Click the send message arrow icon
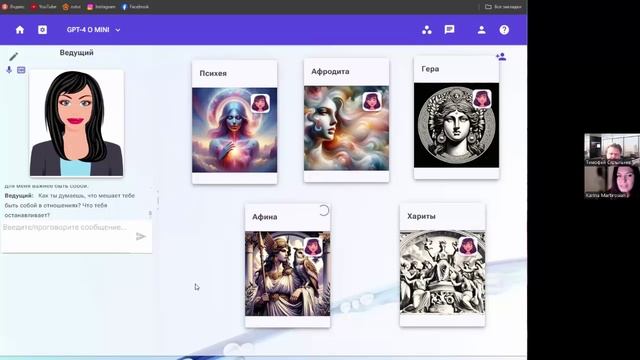The height and width of the screenshot is (360, 640). coord(141,236)
